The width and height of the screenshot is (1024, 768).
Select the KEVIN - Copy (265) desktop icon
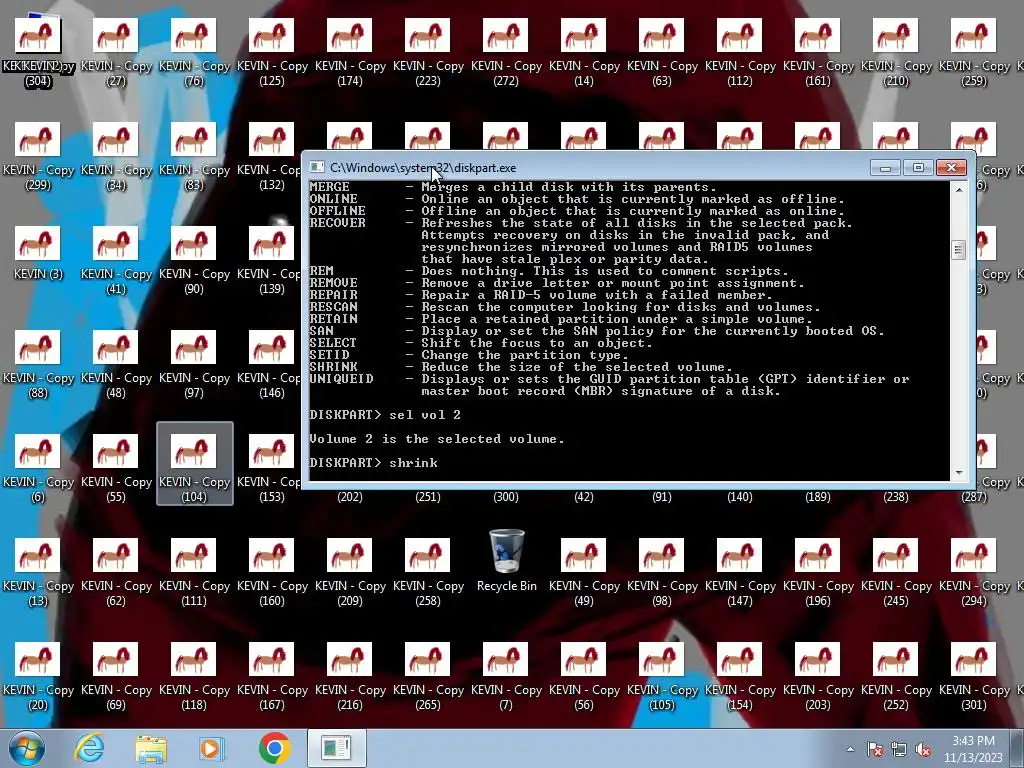[x=428, y=675]
